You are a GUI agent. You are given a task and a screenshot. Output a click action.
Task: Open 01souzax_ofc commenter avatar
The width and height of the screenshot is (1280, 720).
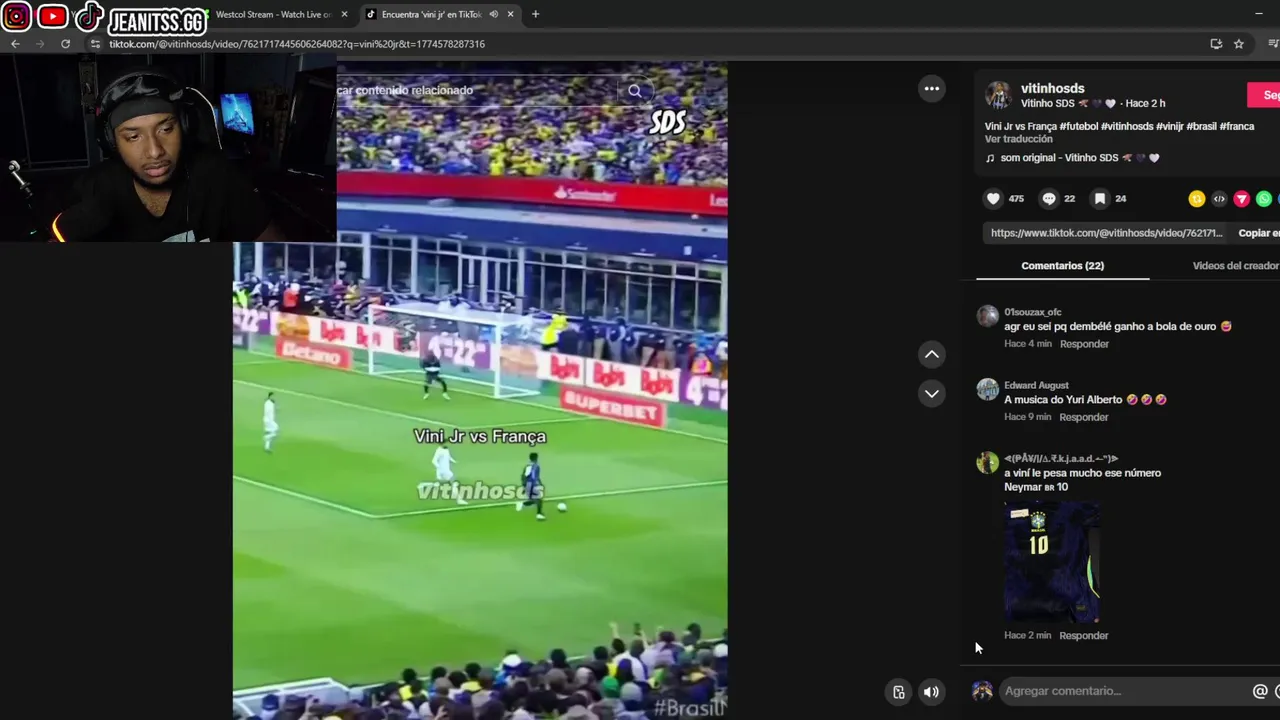(x=988, y=316)
